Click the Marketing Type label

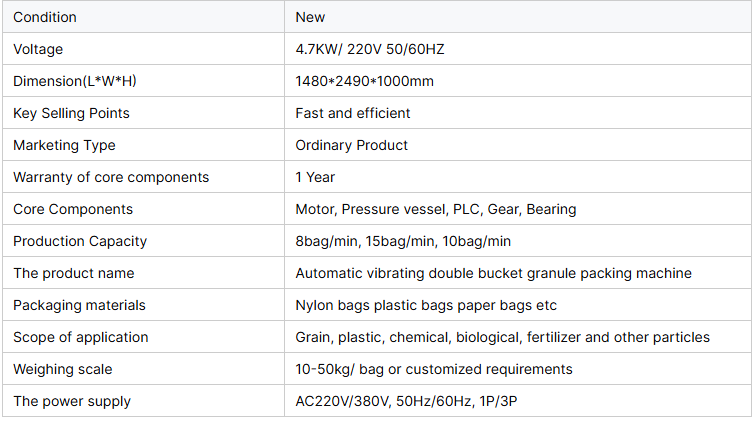tap(64, 145)
